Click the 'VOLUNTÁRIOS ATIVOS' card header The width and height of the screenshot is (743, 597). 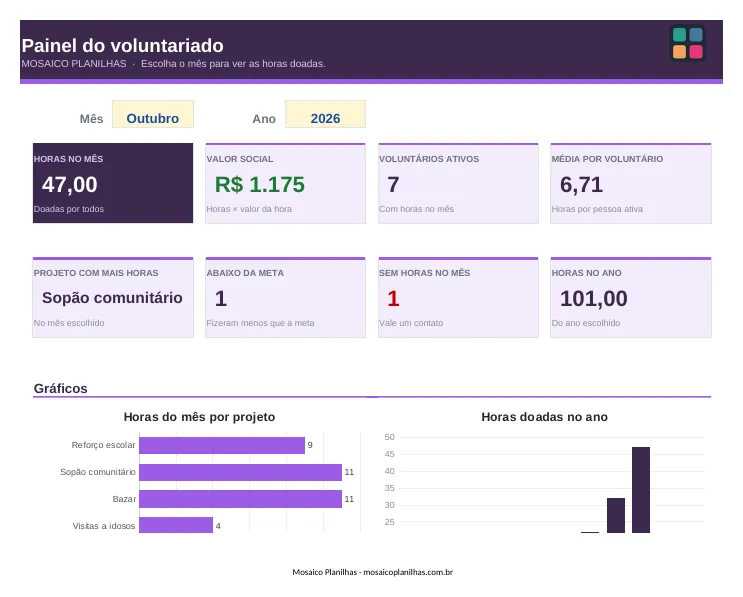pos(429,159)
